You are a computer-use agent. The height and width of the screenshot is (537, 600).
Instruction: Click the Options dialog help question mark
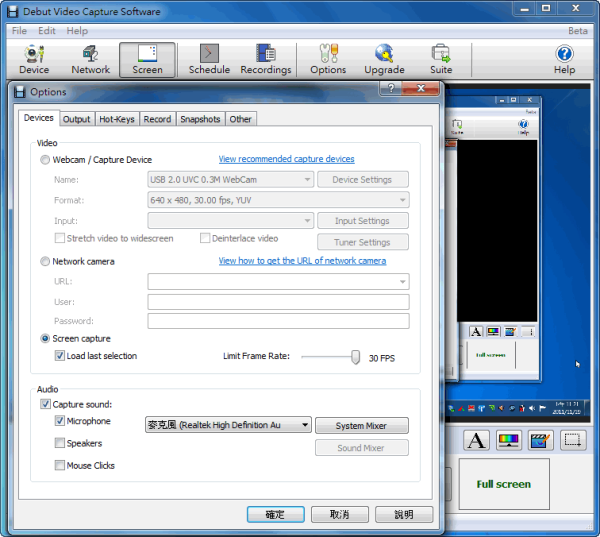point(391,88)
